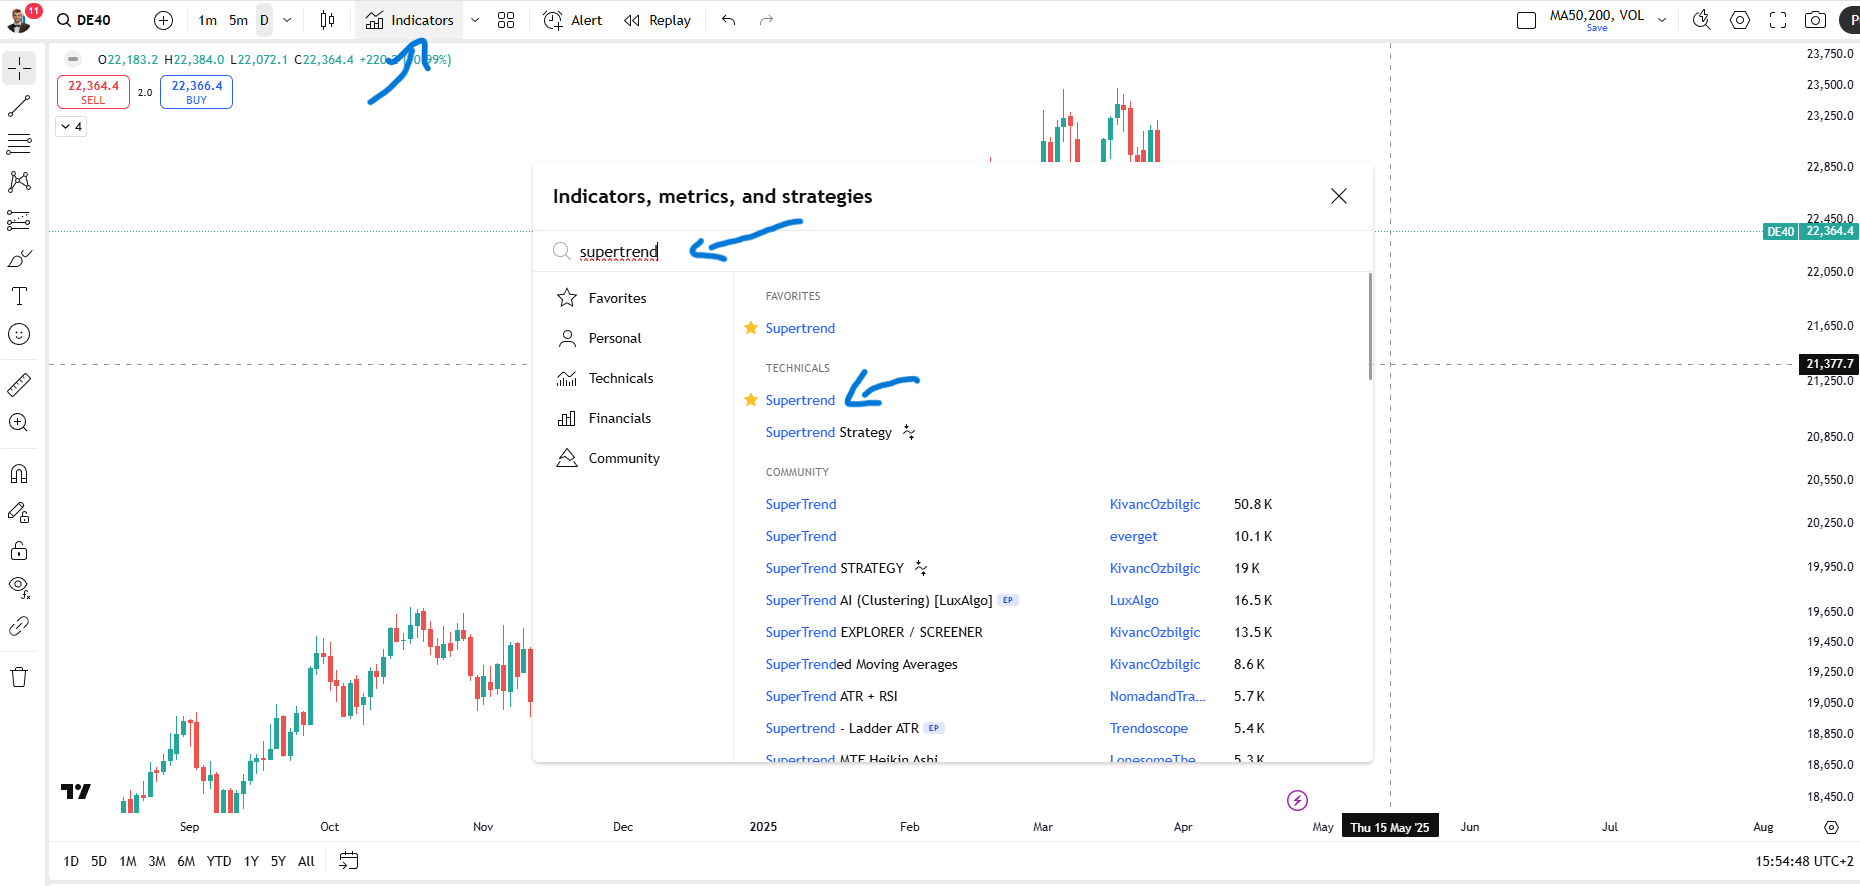The width and height of the screenshot is (1860, 886).
Task: Select the trend line drawing tool
Action: [19, 106]
